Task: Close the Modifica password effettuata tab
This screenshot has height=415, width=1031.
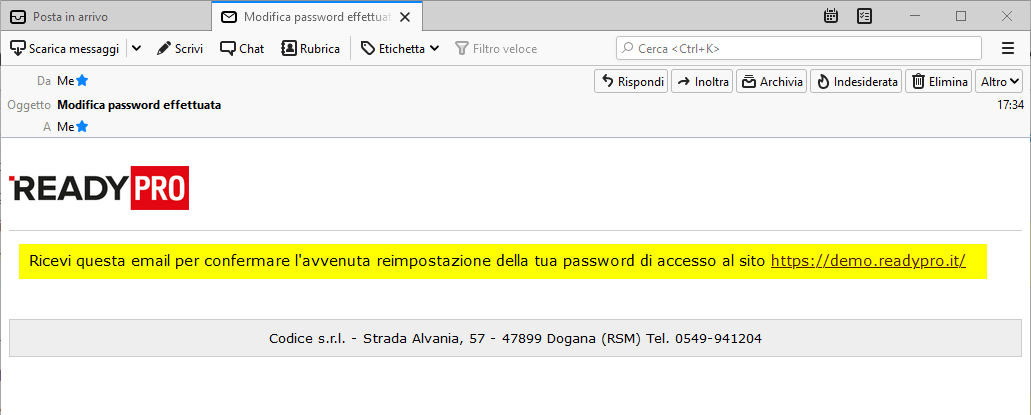Action: (x=404, y=17)
